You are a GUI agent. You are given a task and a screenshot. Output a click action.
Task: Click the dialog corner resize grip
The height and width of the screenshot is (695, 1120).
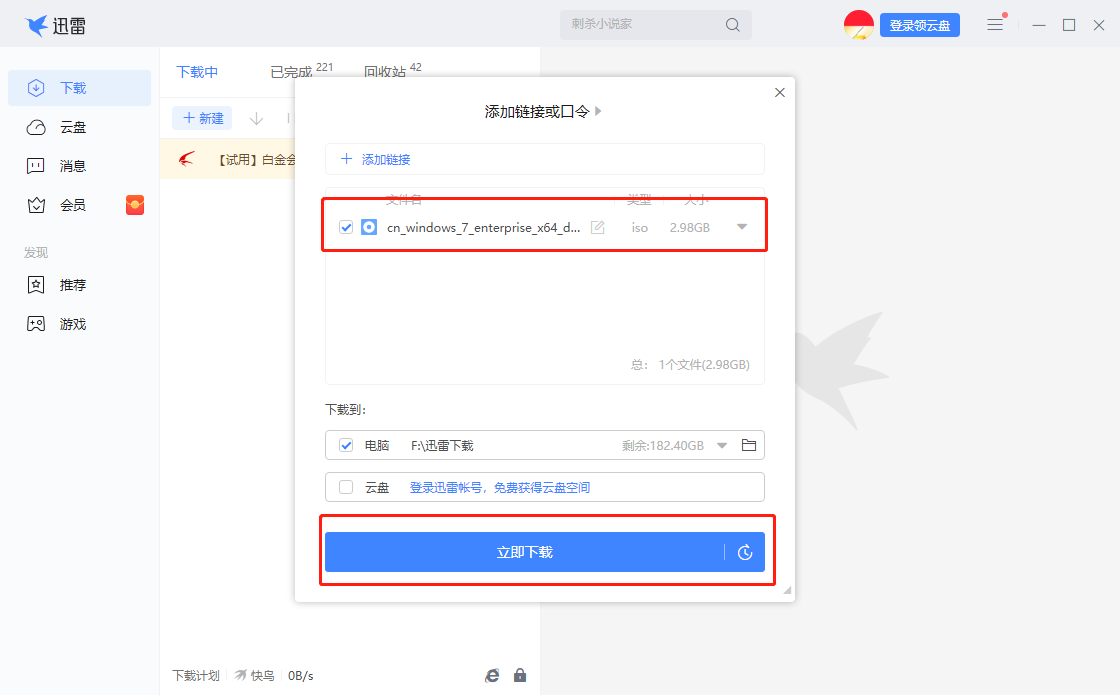[x=787, y=590]
